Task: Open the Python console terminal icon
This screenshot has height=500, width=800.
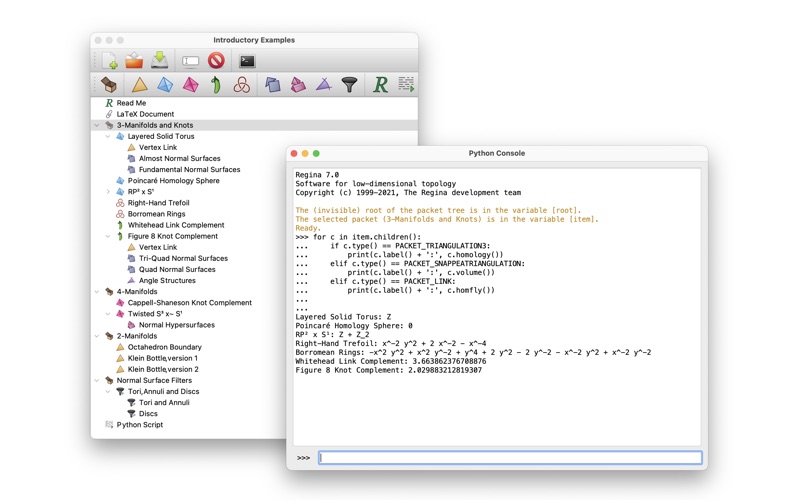Action: 247,61
